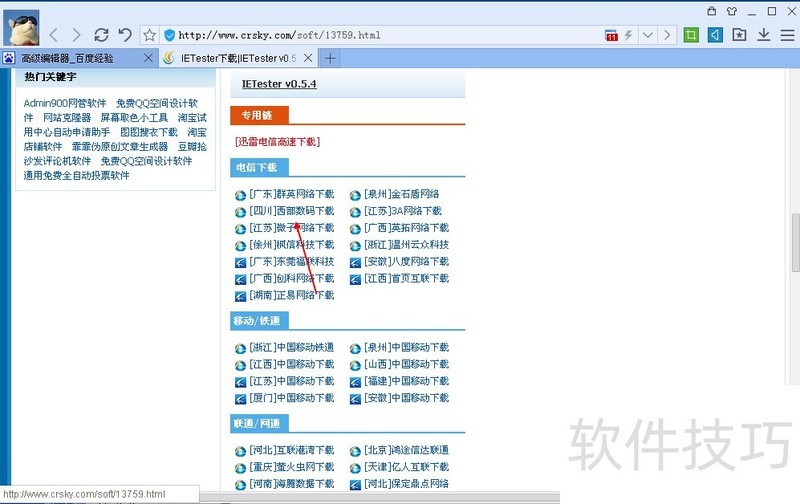Go back using the browser back arrow
This screenshot has height=504, width=800.
(x=54, y=35)
